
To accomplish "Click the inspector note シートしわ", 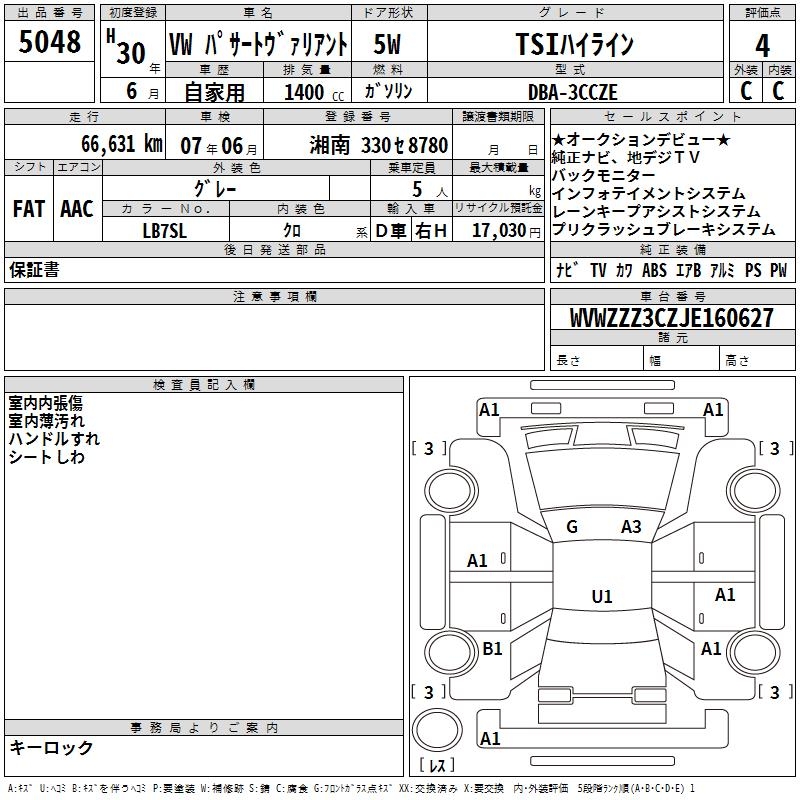I will click(46, 457).
